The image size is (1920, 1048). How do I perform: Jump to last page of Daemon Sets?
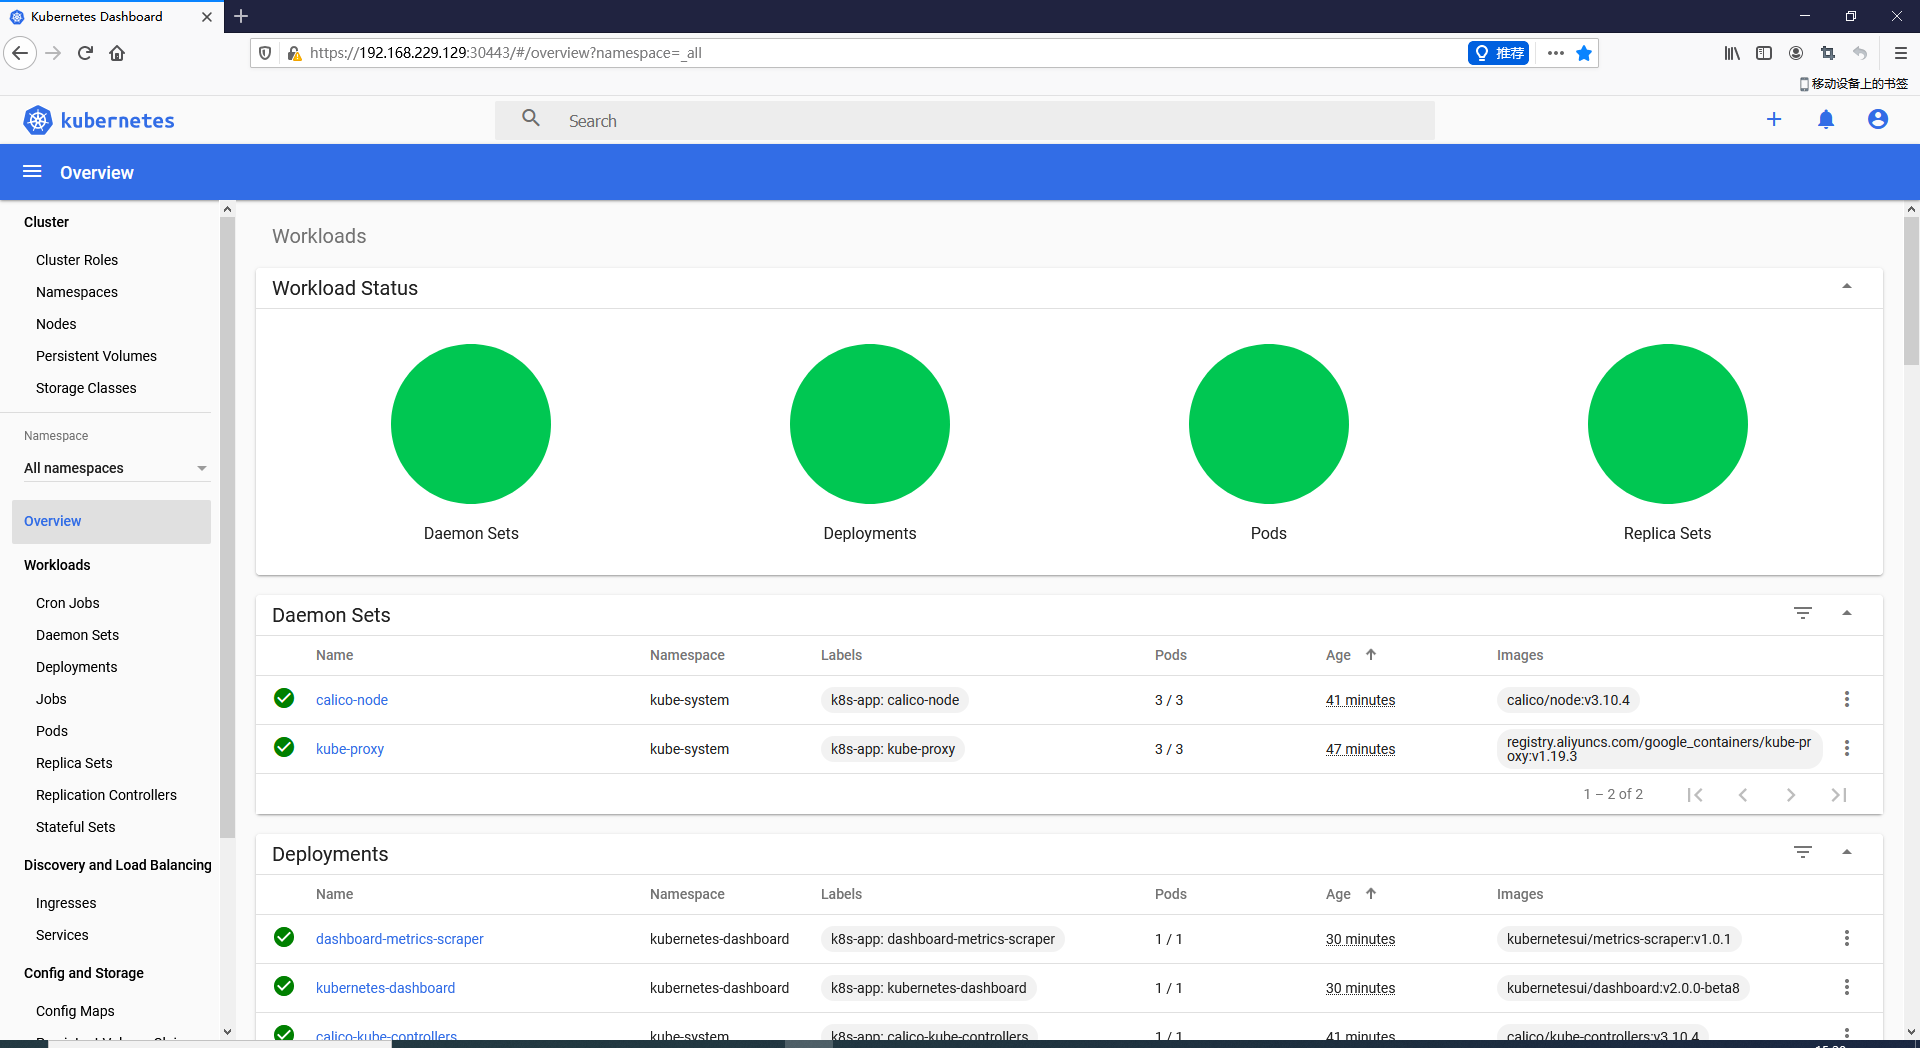tap(1839, 795)
